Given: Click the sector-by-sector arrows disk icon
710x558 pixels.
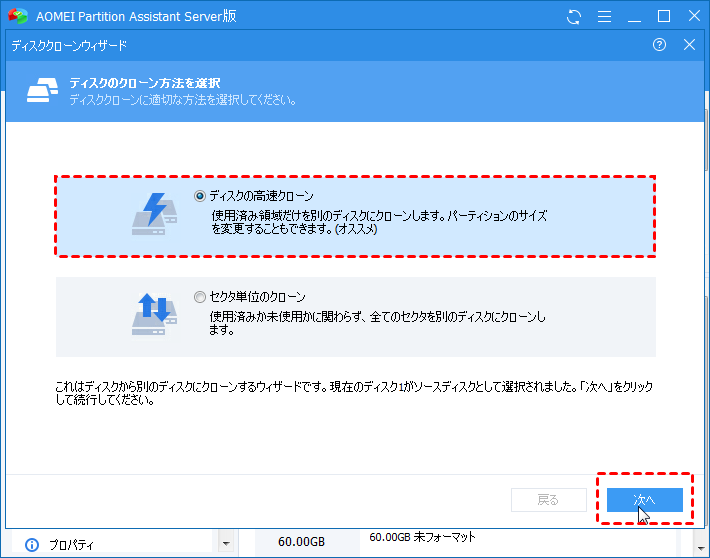Looking at the screenshot, I should (154, 314).
